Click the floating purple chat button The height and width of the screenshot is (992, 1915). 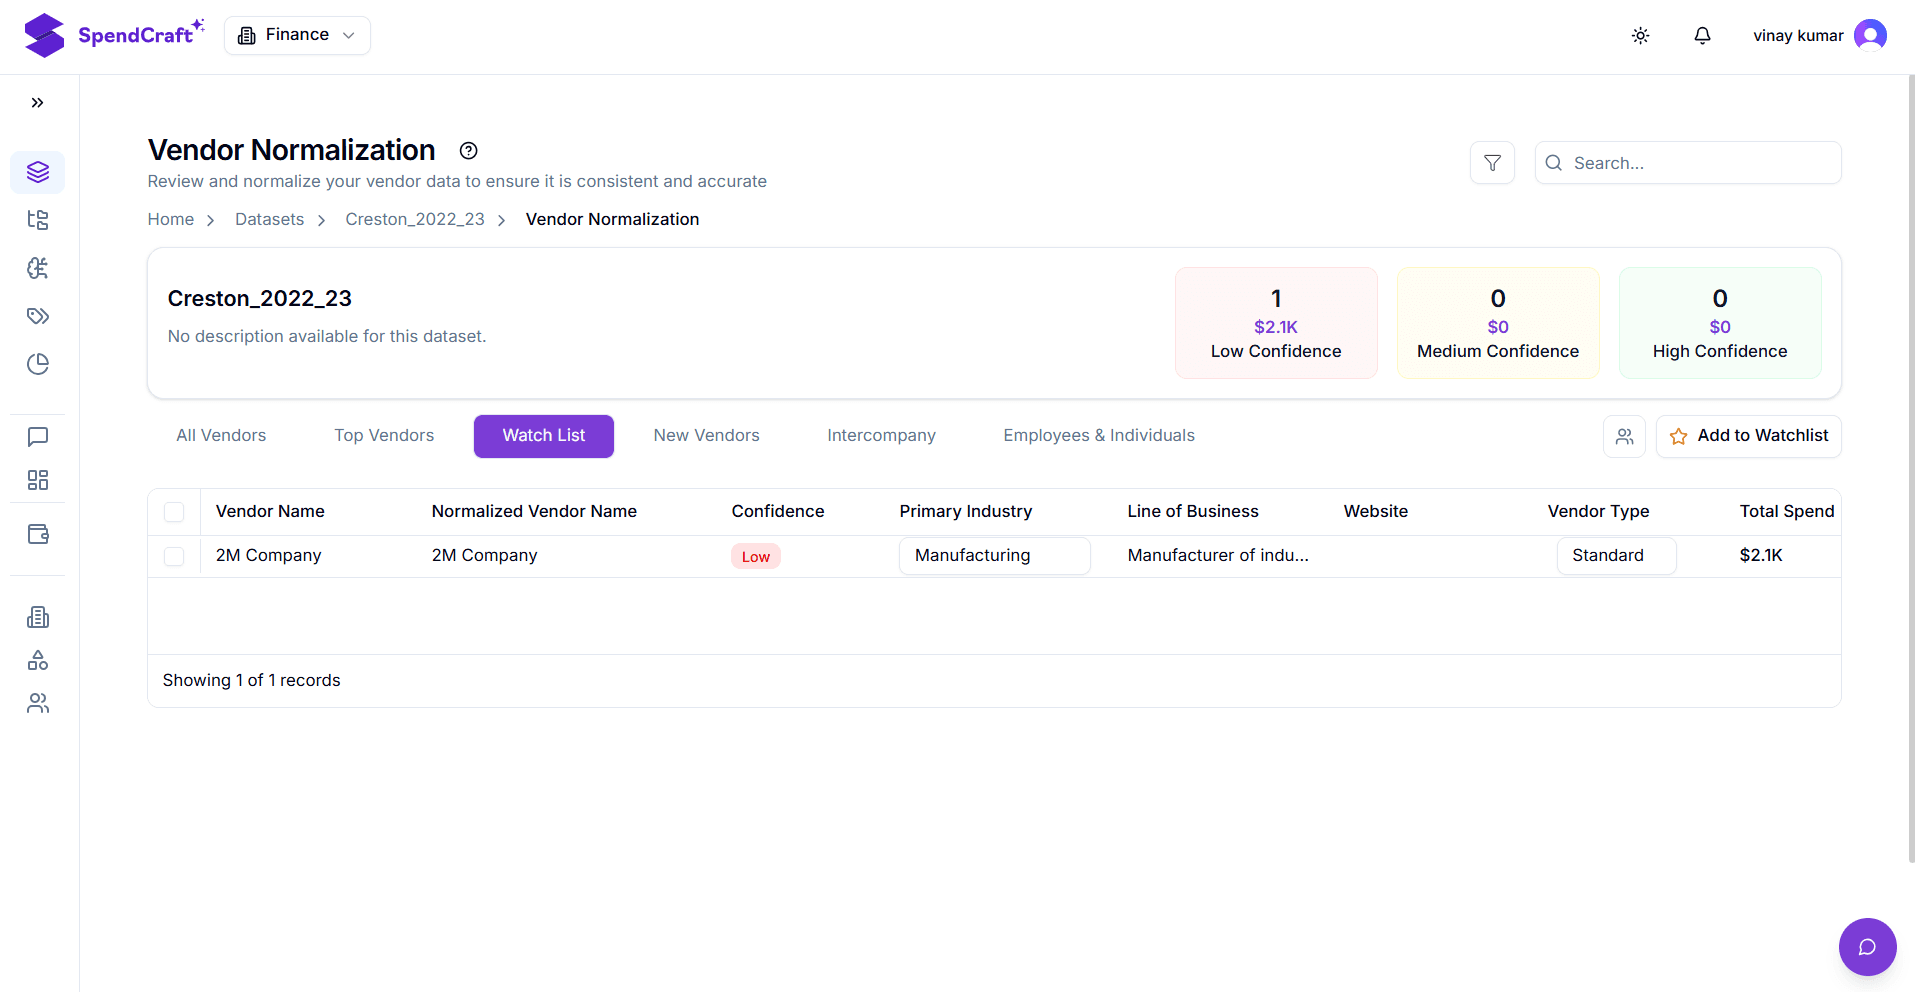[1866, 946]
